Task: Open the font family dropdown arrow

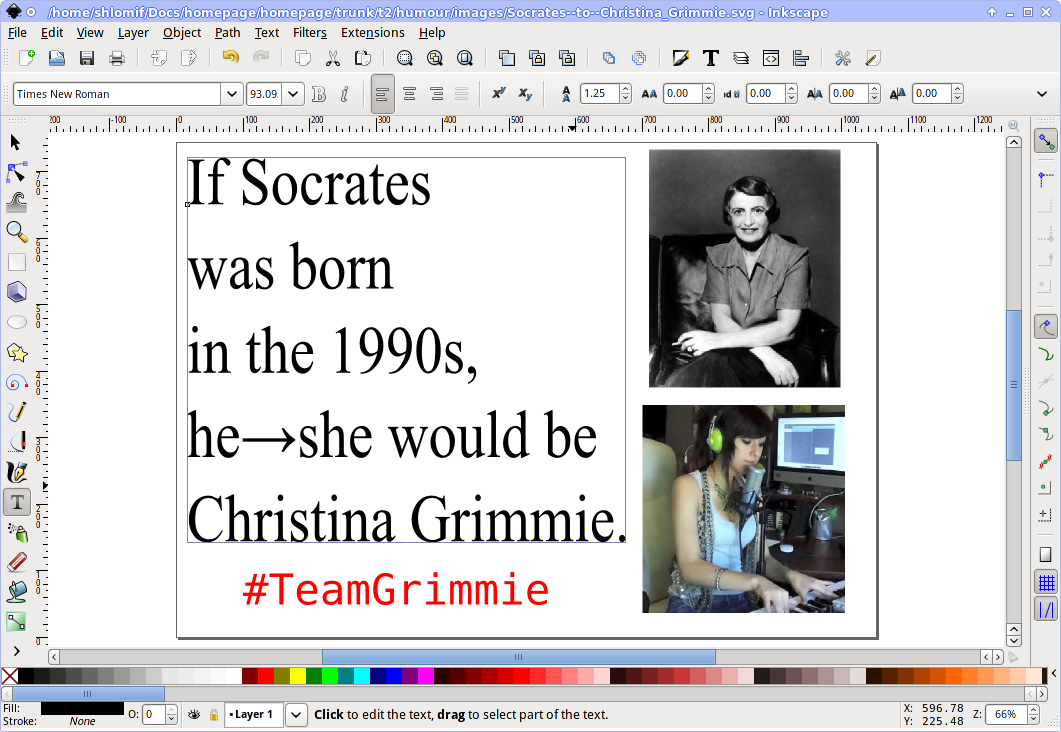Action: [231, 94]
